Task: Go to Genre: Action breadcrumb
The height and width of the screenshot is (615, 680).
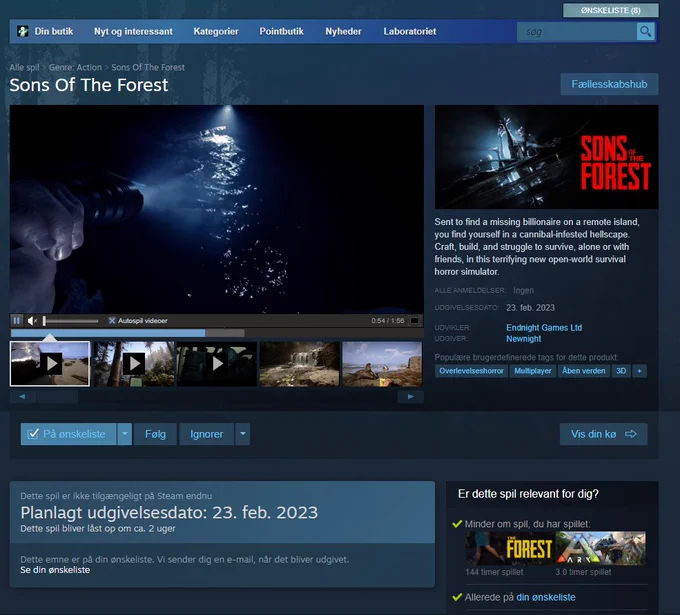Action: click(x=75, y=67)
